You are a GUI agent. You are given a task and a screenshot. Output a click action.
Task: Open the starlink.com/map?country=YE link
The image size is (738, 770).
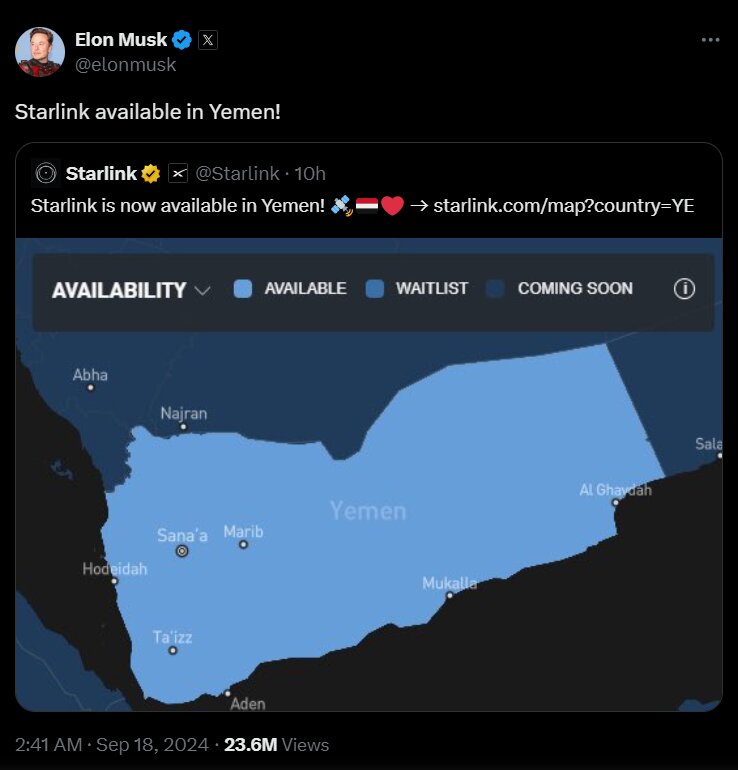pyautogui.click(x=563, y=206)
